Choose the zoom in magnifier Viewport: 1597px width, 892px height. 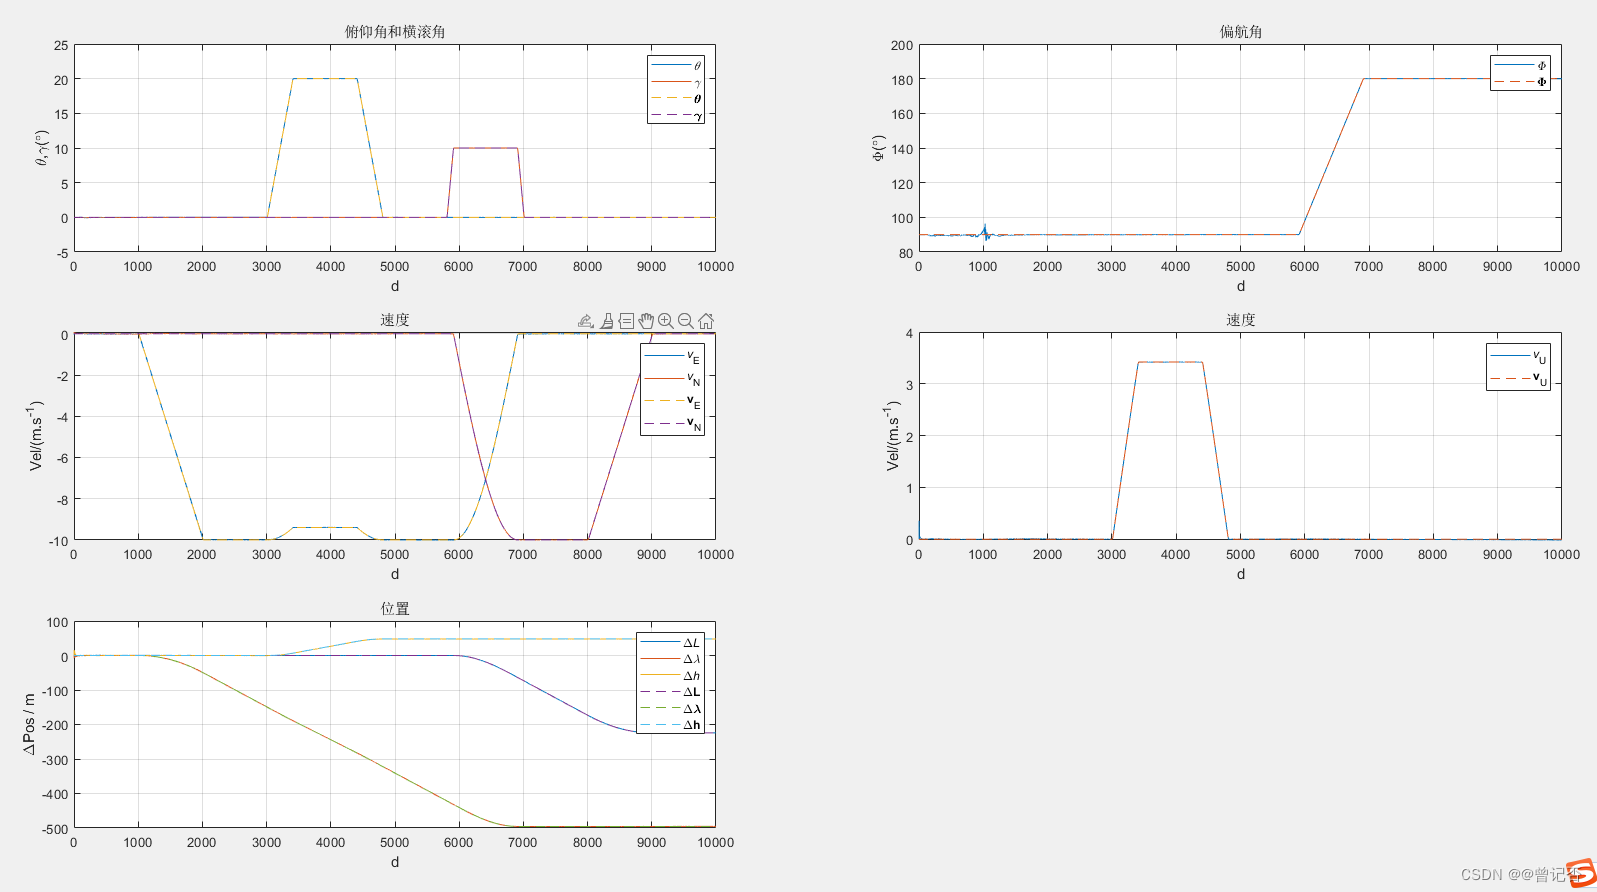666,321
